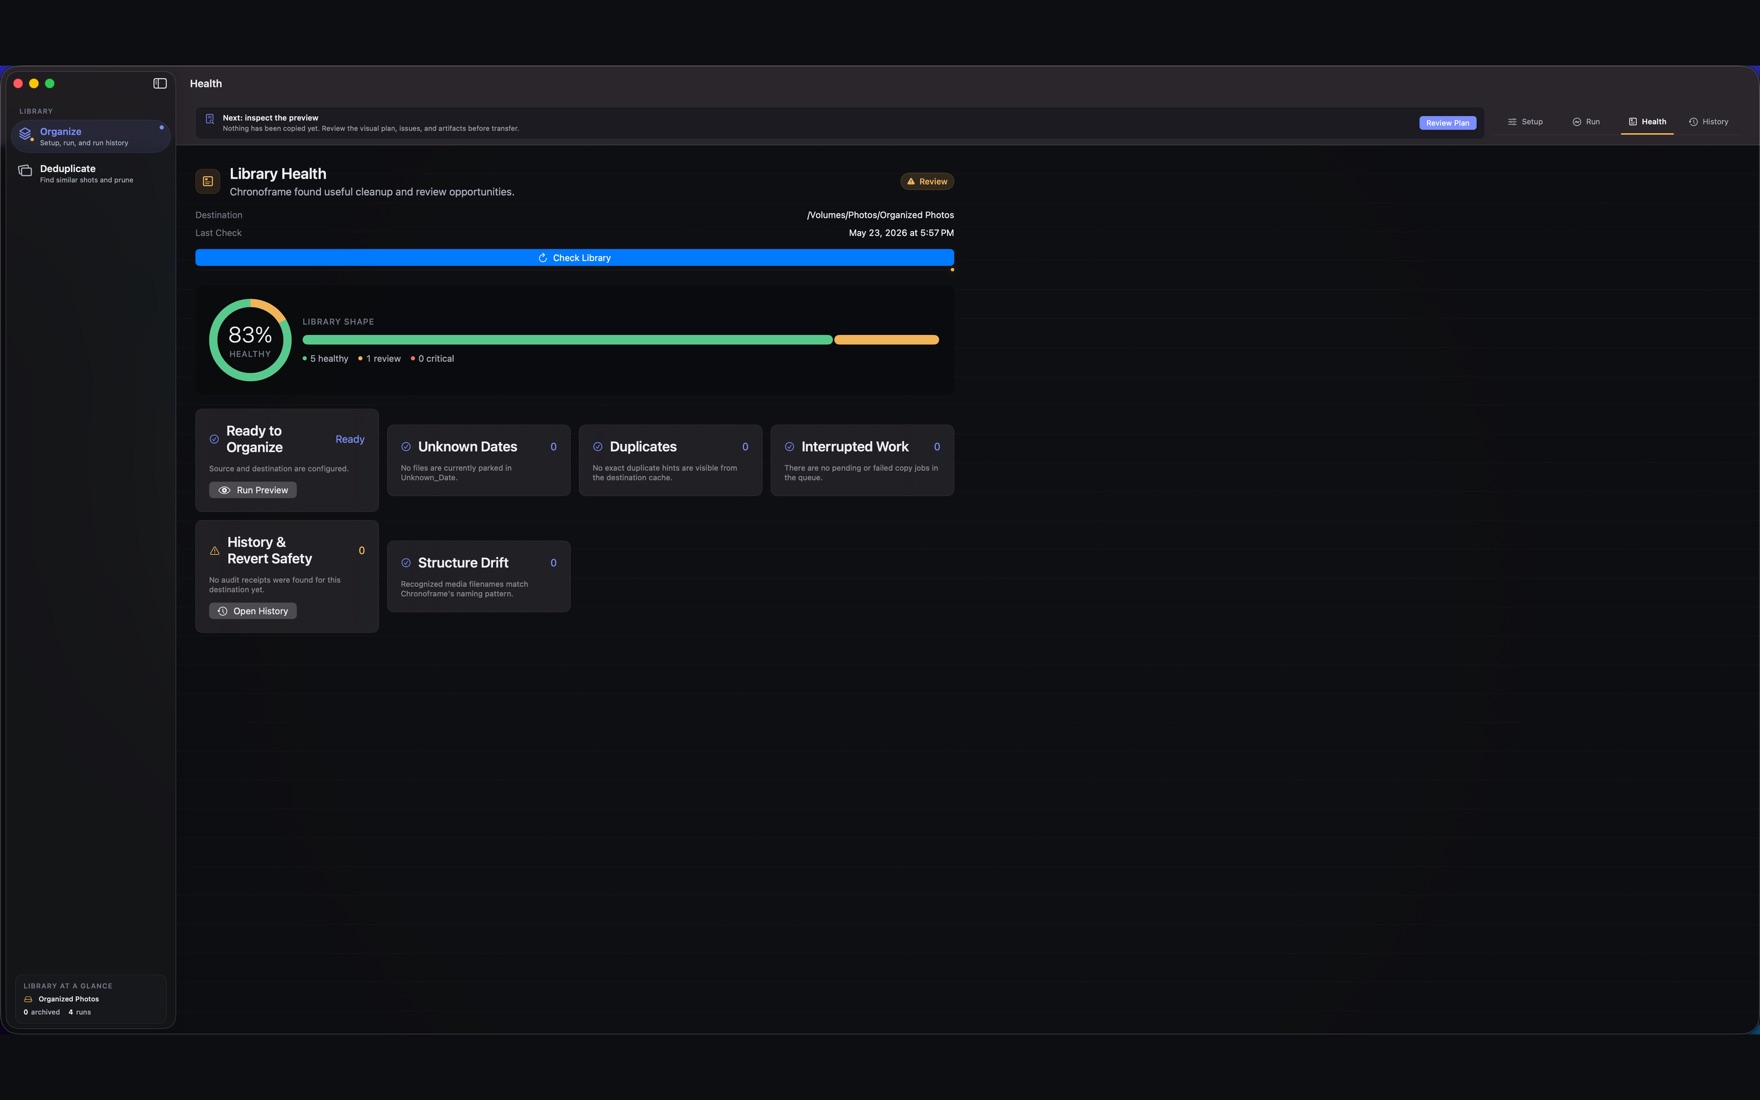The height and width of the screenshot is (1100, 1760).
Task: Click the destination path /Volumes/Photos/Organized Photos
Action: [x=880, y=215]
